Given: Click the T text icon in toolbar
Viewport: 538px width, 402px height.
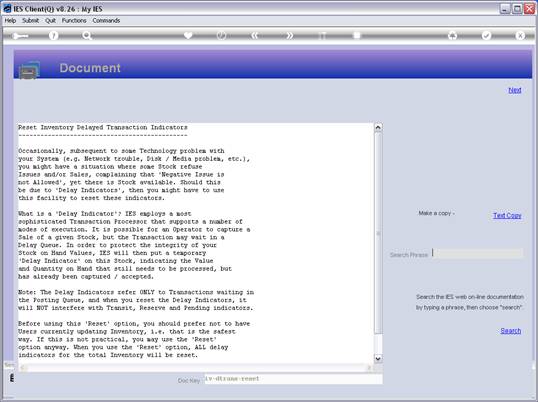Looking at the screenshot, I should tap(323, 36).
